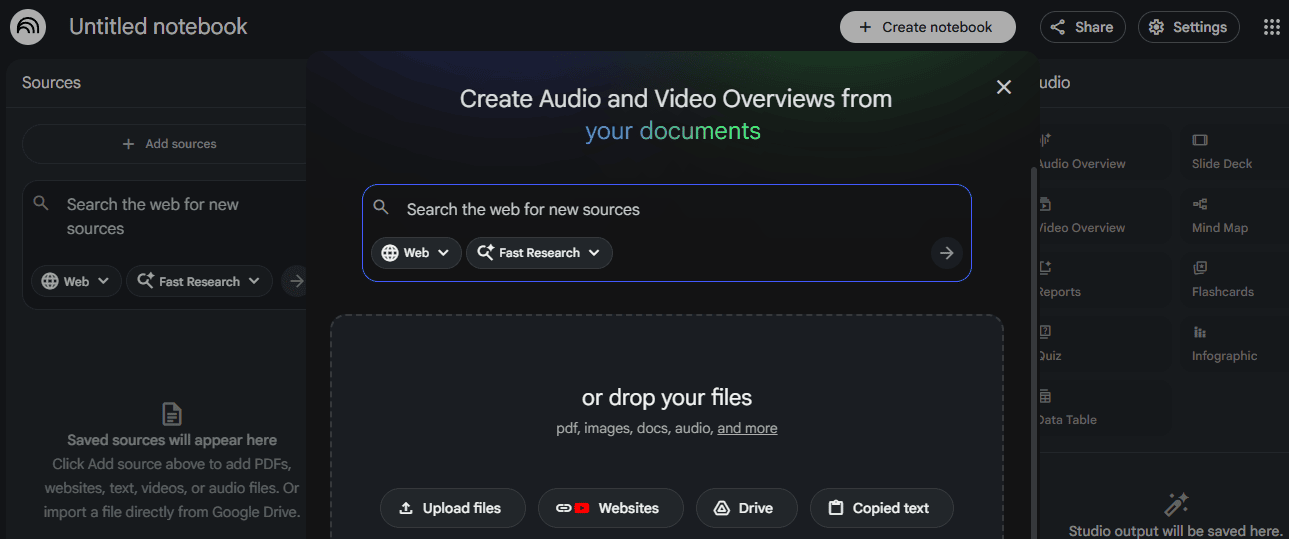The height and width of the screenshot is (539, 1289).
Task: Import a source from Drive
Action: coord(746,508)
